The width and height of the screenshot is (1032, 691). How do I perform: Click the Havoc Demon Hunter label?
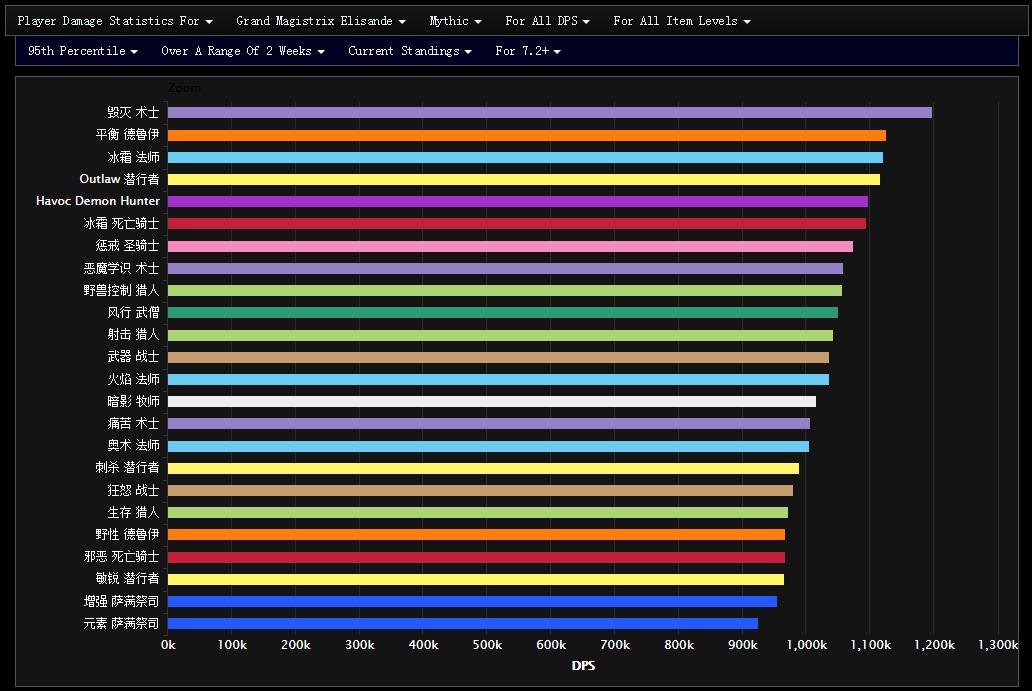[x=97, y=201]
